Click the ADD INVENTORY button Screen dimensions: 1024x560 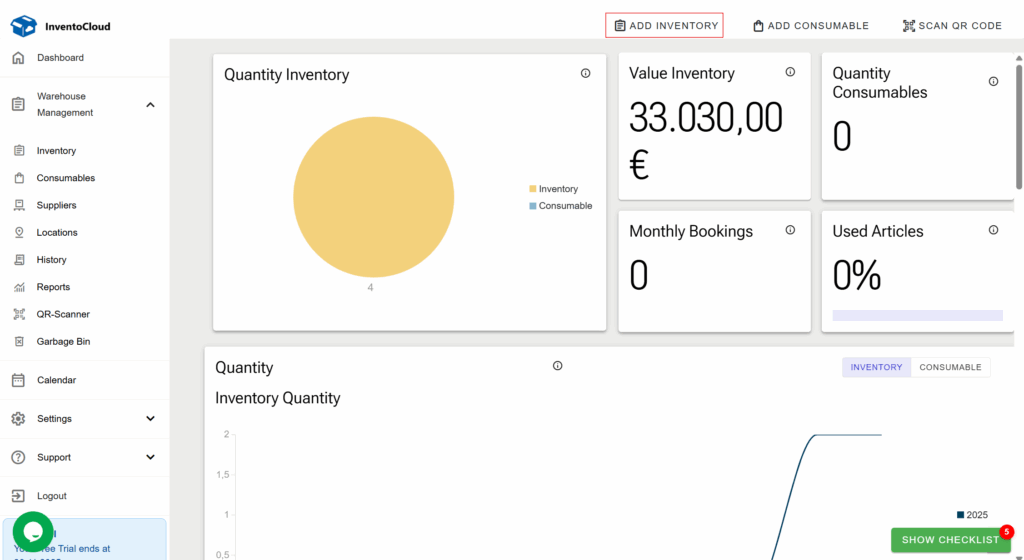click(664, 25)
